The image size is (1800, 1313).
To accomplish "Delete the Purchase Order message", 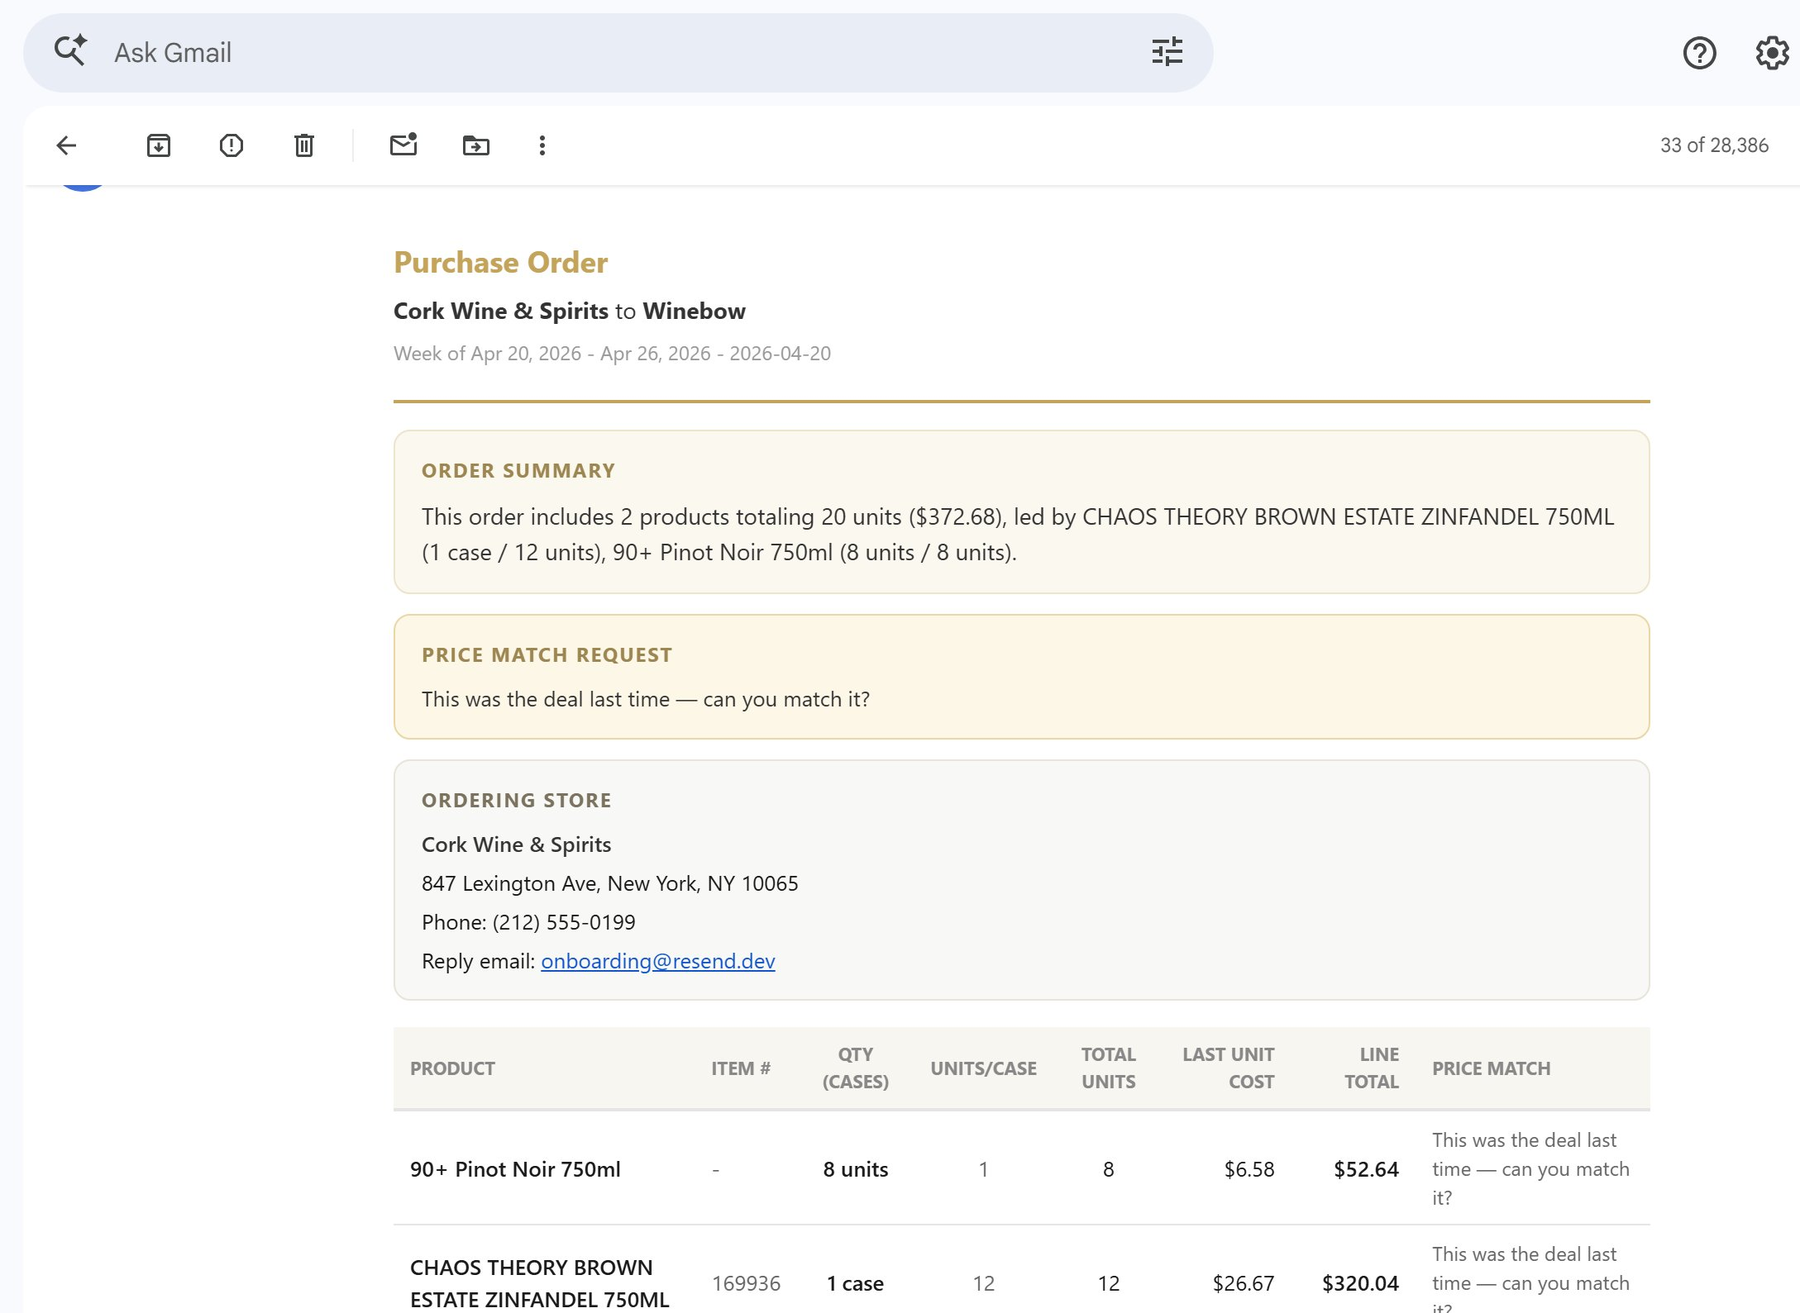I will point(303,145).
